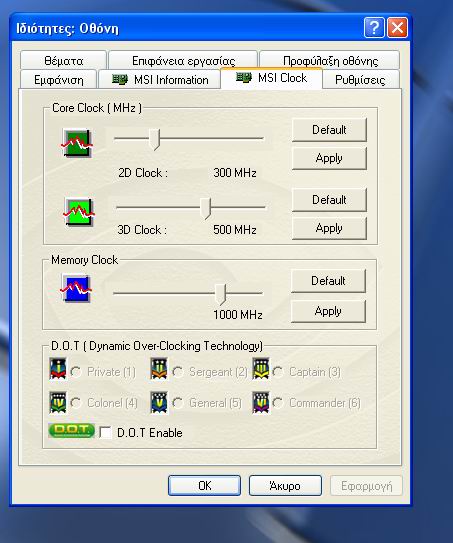The width and height of the screenshot is (453, 543).
Task: Click the 3D Clock slider thumb
Action: tap(206, 208)
